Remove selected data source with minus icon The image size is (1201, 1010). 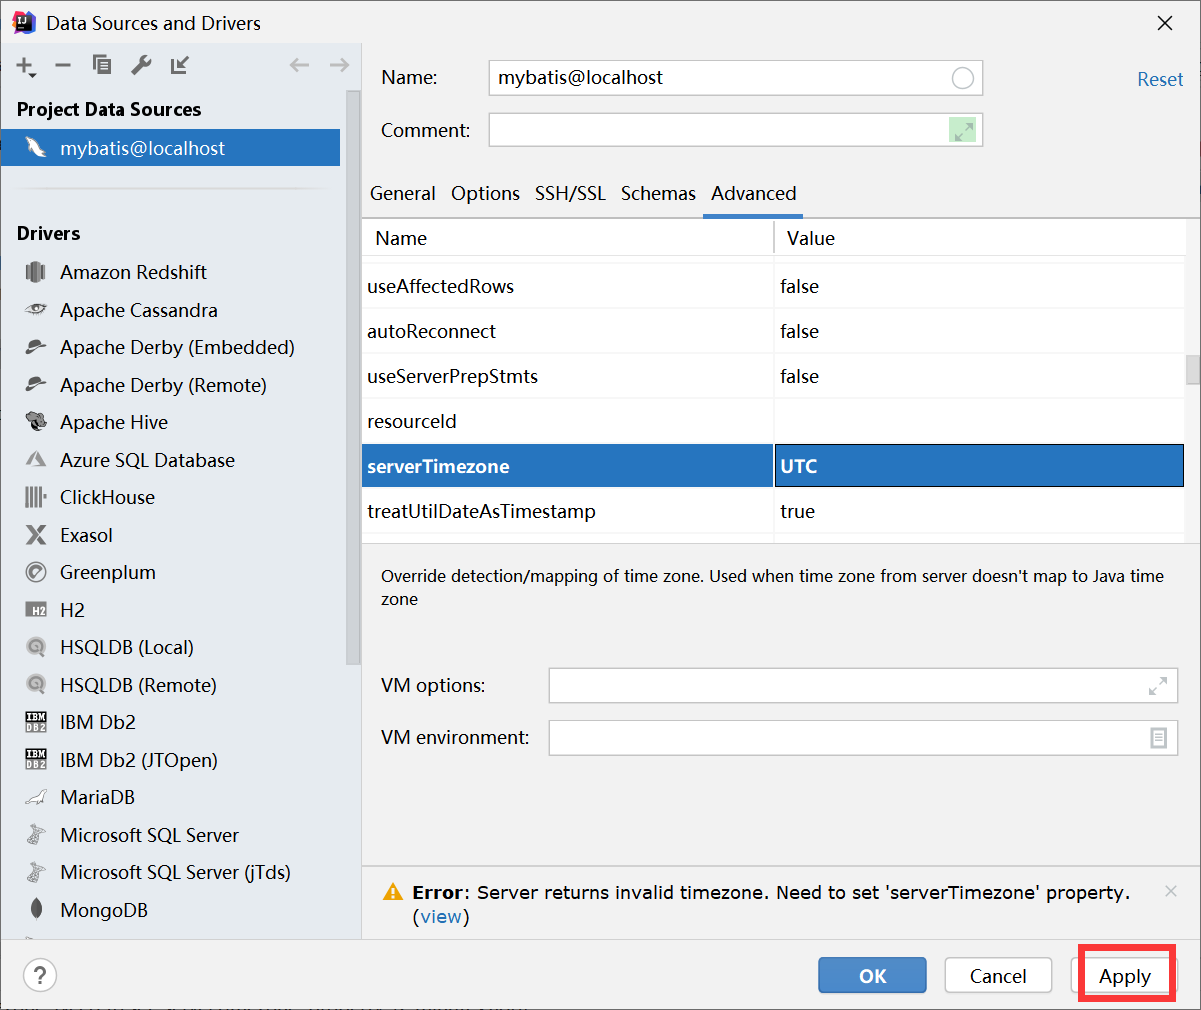pyautogui.click(x=63, y=65)
